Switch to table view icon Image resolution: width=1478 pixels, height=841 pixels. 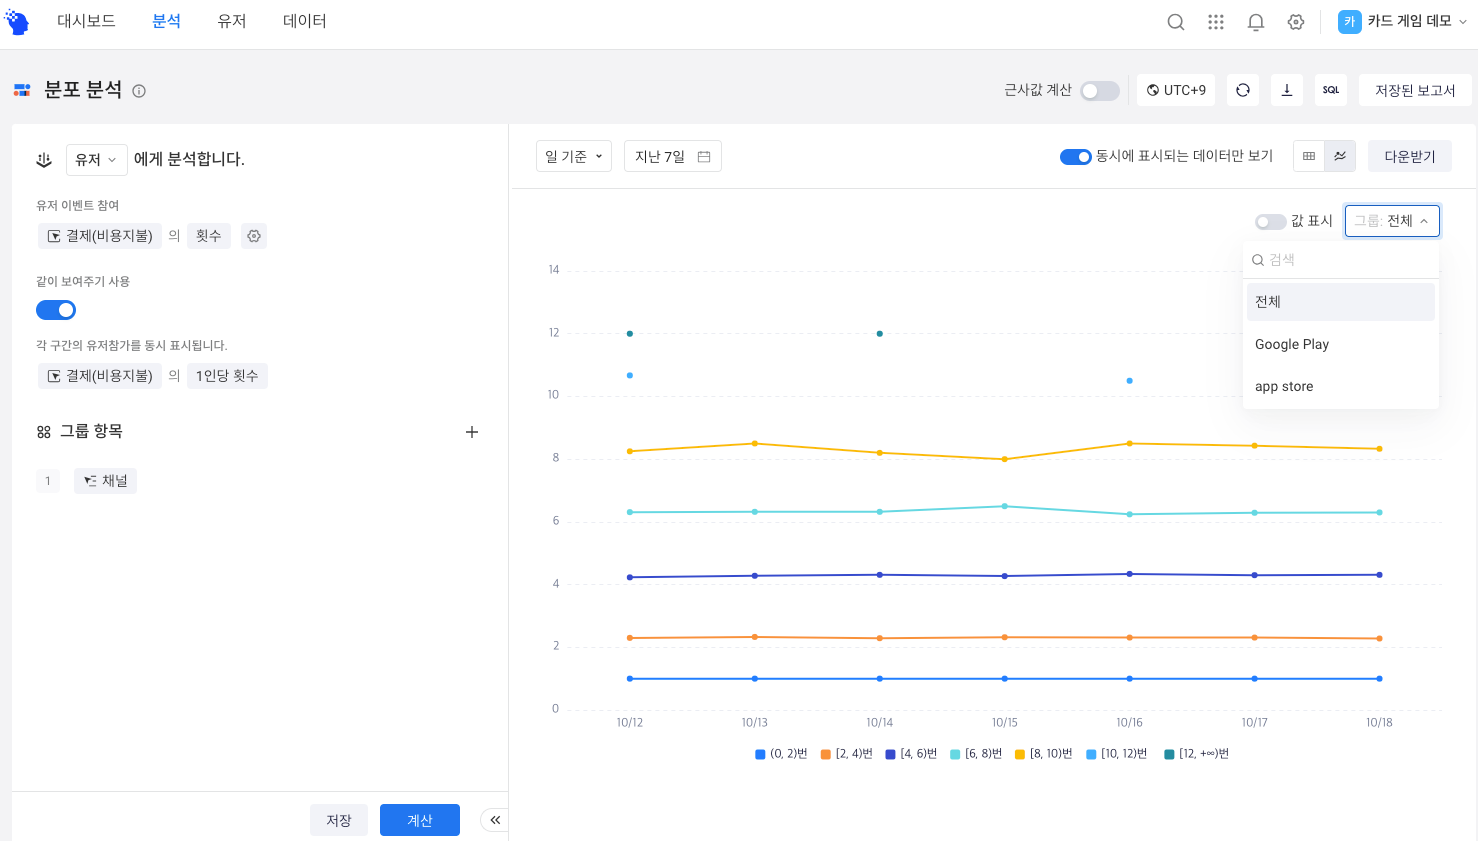(x=1309, y=156)
